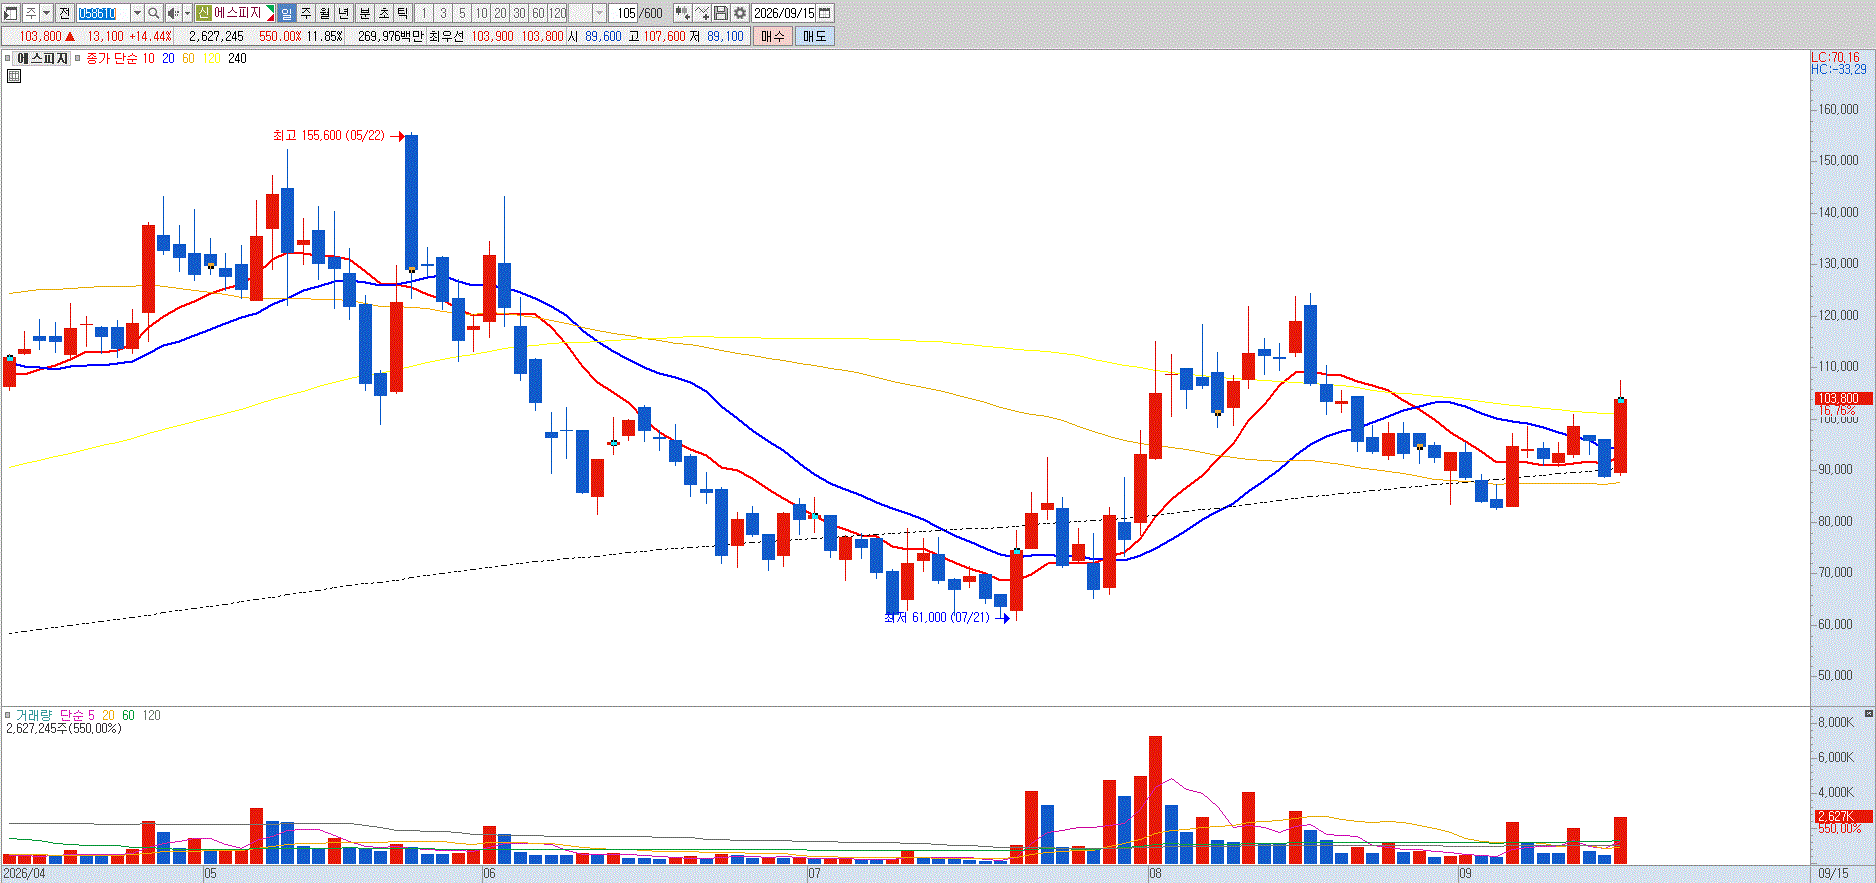Switch to tick 틱 chart period

[402, 13]
